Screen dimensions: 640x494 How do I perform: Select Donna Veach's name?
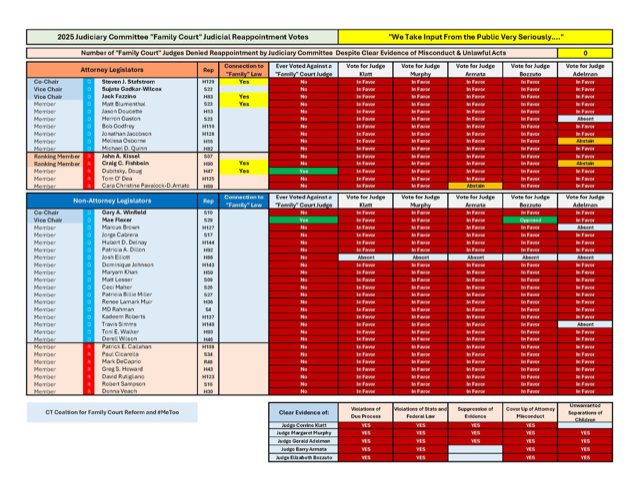[119, 391]
